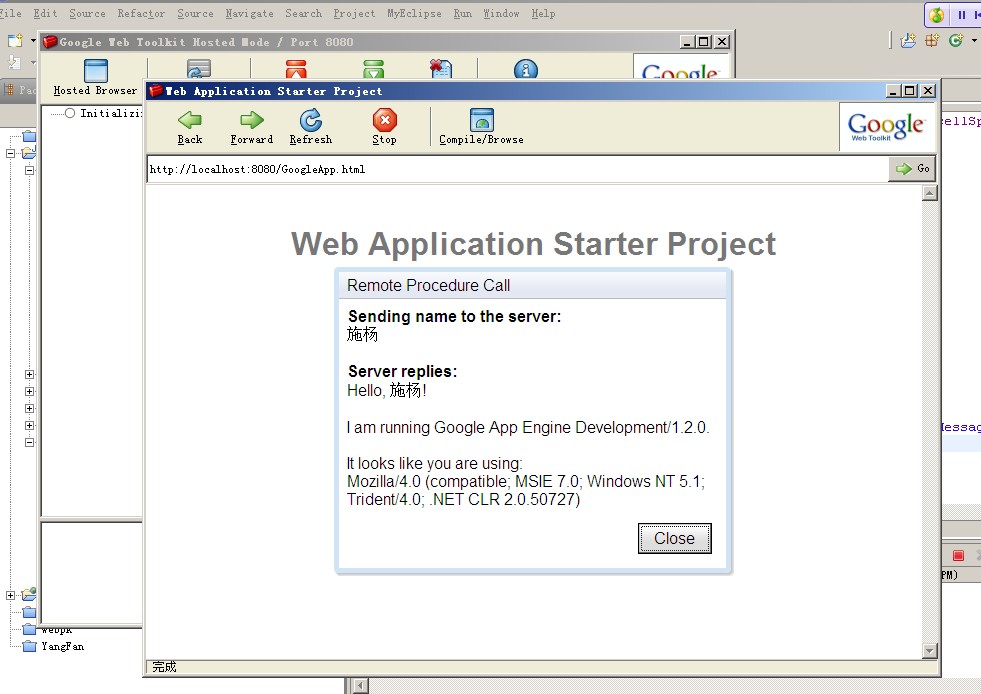981x694 pixels.
Task: Click the 'Server replies:' label
Action: click(x=402, y=371)
